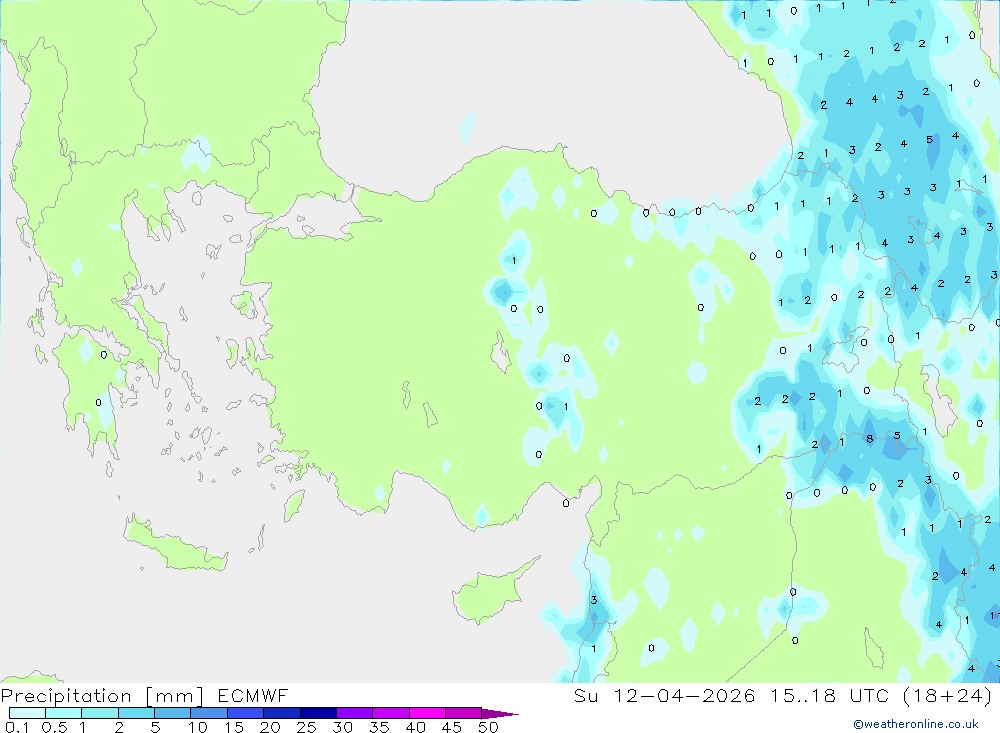
Task: Click the '40' legend scale label
Action: click(415, 727)
